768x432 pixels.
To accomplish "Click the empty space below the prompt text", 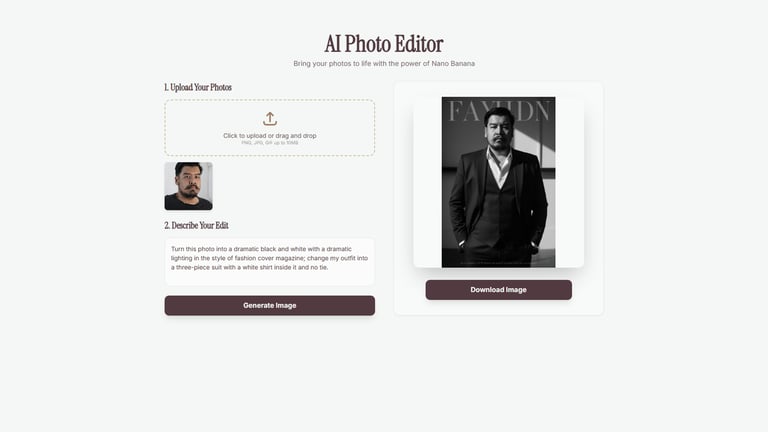I will 270,278.
